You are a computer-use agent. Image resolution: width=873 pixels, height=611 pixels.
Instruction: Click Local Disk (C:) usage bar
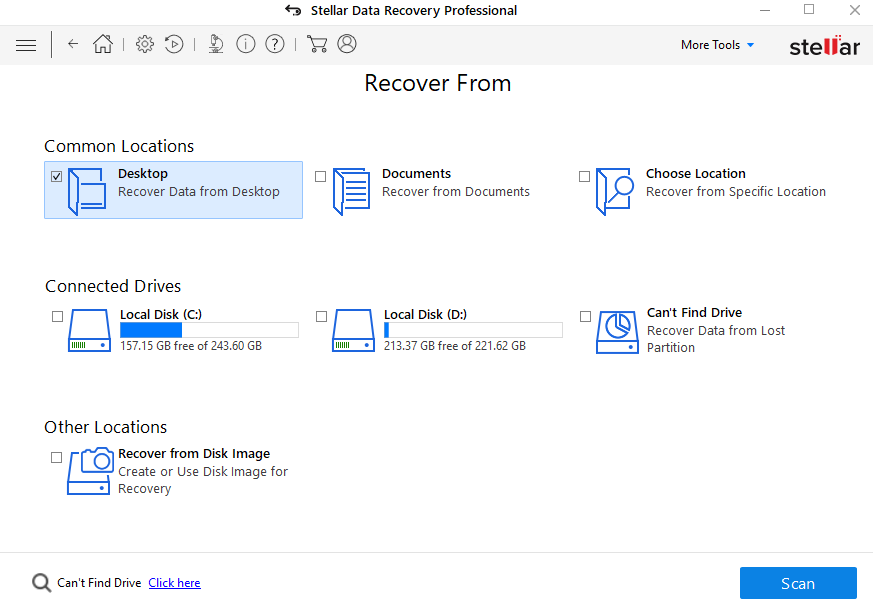pyautogui.click(x=209, y=330)
